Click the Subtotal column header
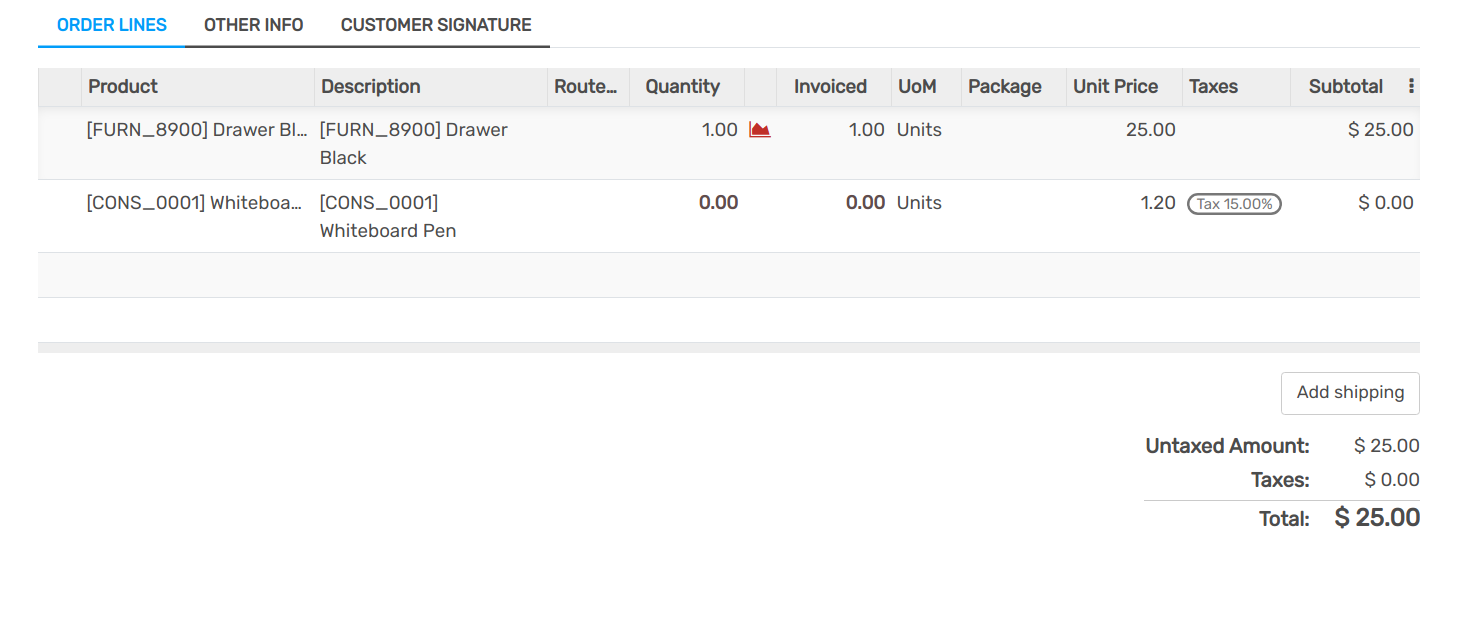The width and height of the screenshot is (1459, 618). [1345, 87]
